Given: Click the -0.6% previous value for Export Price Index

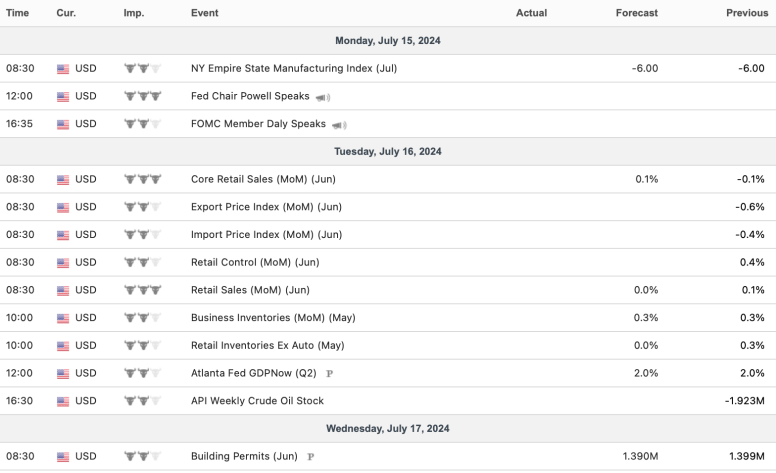Looking at the screenshot, I should [750, 207].
